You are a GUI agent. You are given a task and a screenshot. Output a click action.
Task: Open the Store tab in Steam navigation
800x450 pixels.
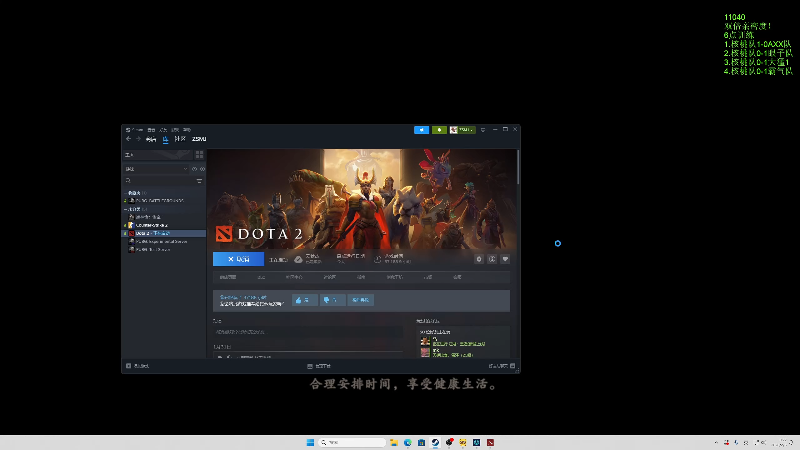[x=151, y=139]
